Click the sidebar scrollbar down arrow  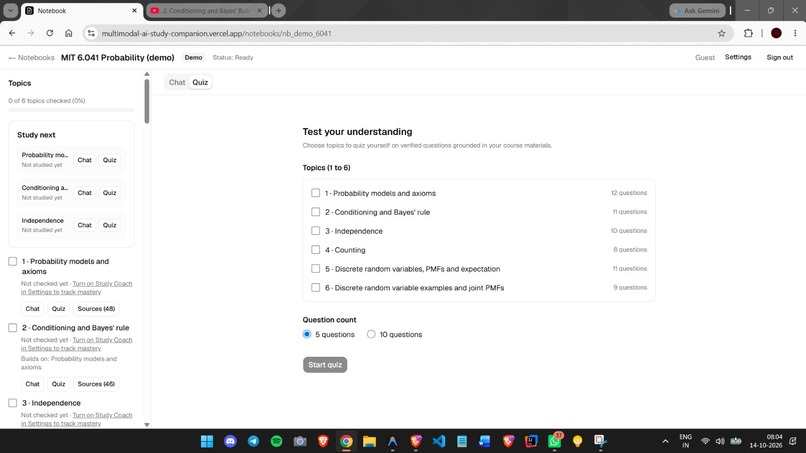(146, 425)
